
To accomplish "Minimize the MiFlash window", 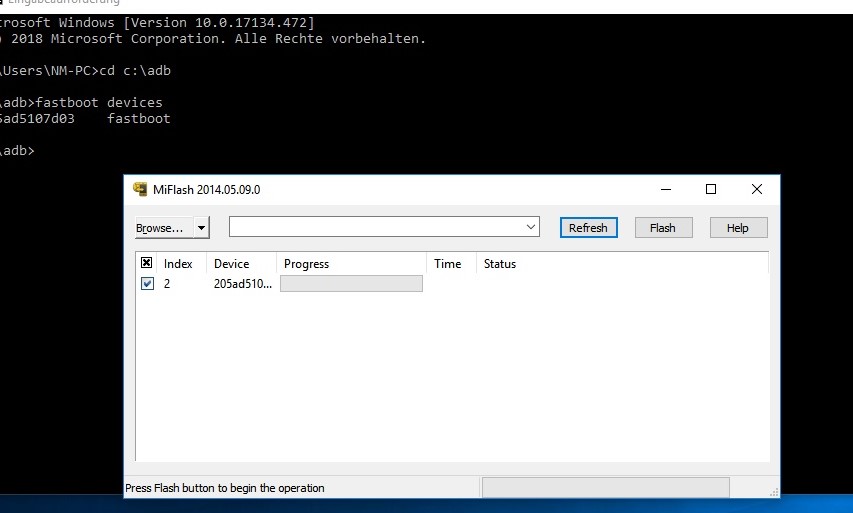I will [666, 189].
